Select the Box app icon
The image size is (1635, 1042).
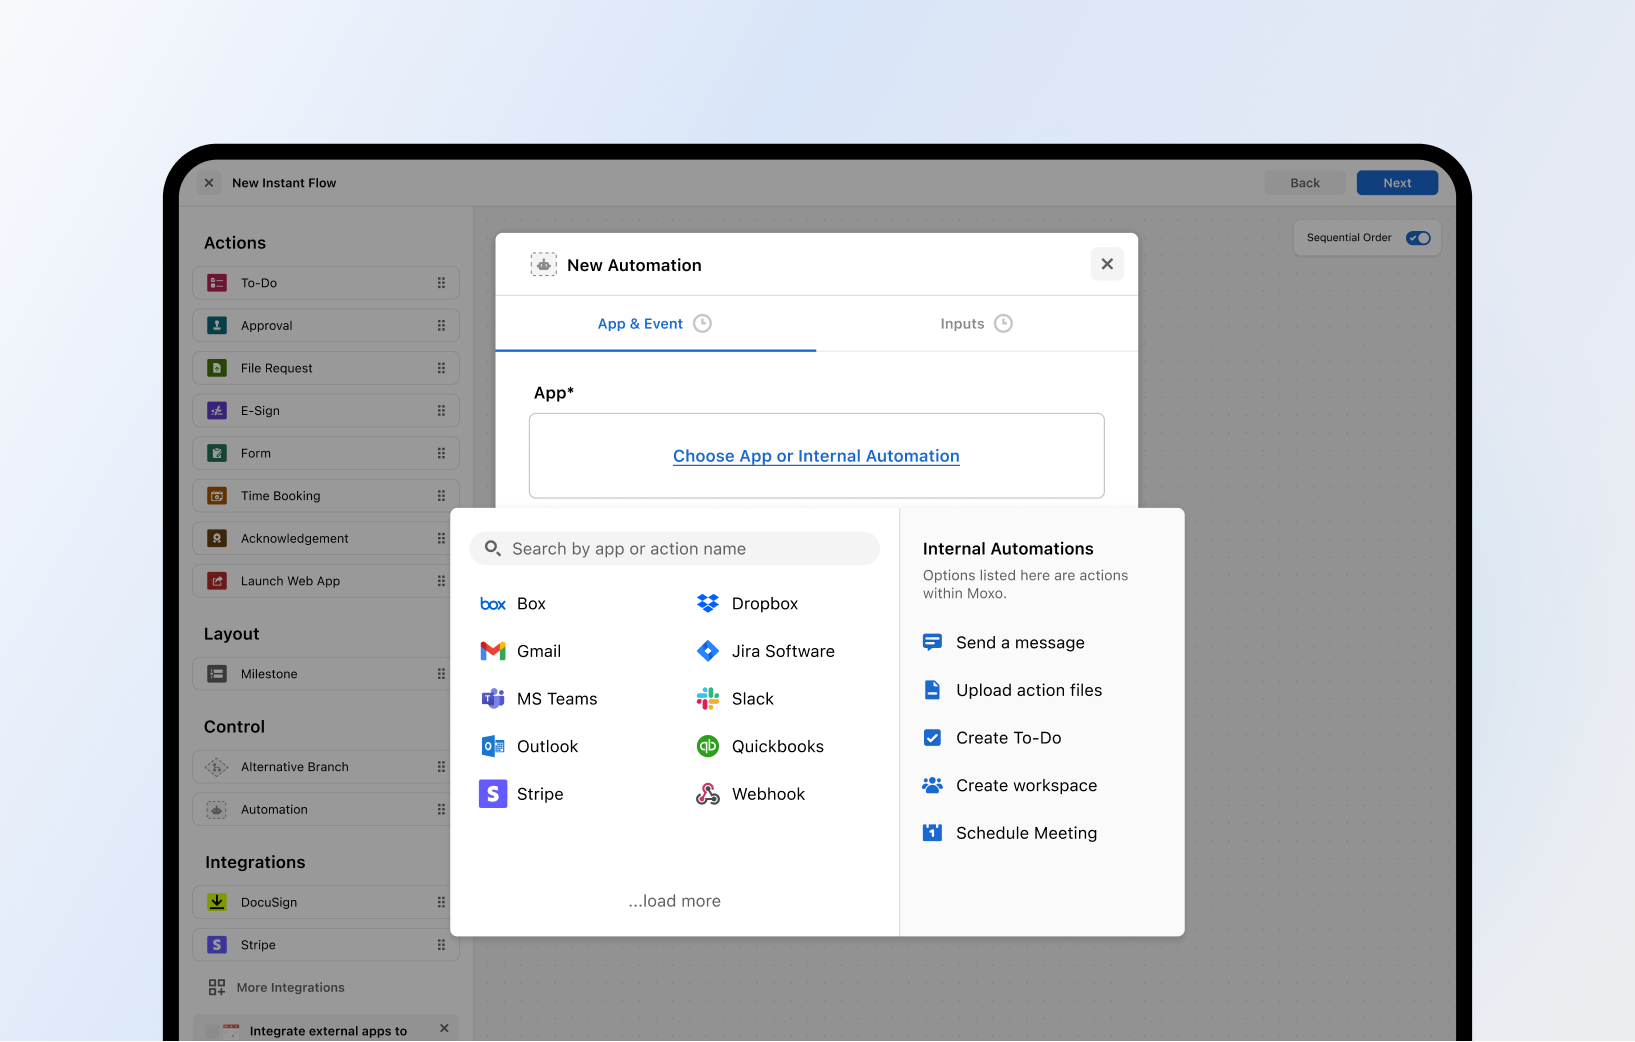point(493,604)
